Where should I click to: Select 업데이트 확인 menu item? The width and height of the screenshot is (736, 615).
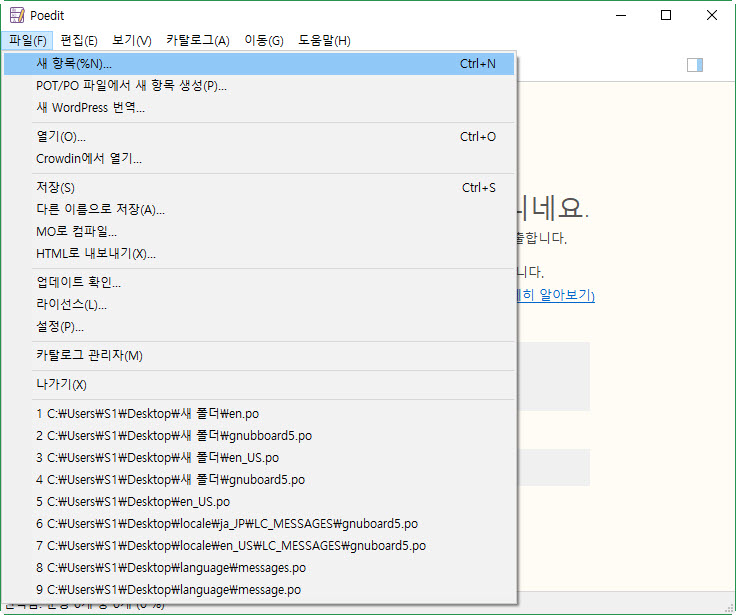click(x=78, y=283)
